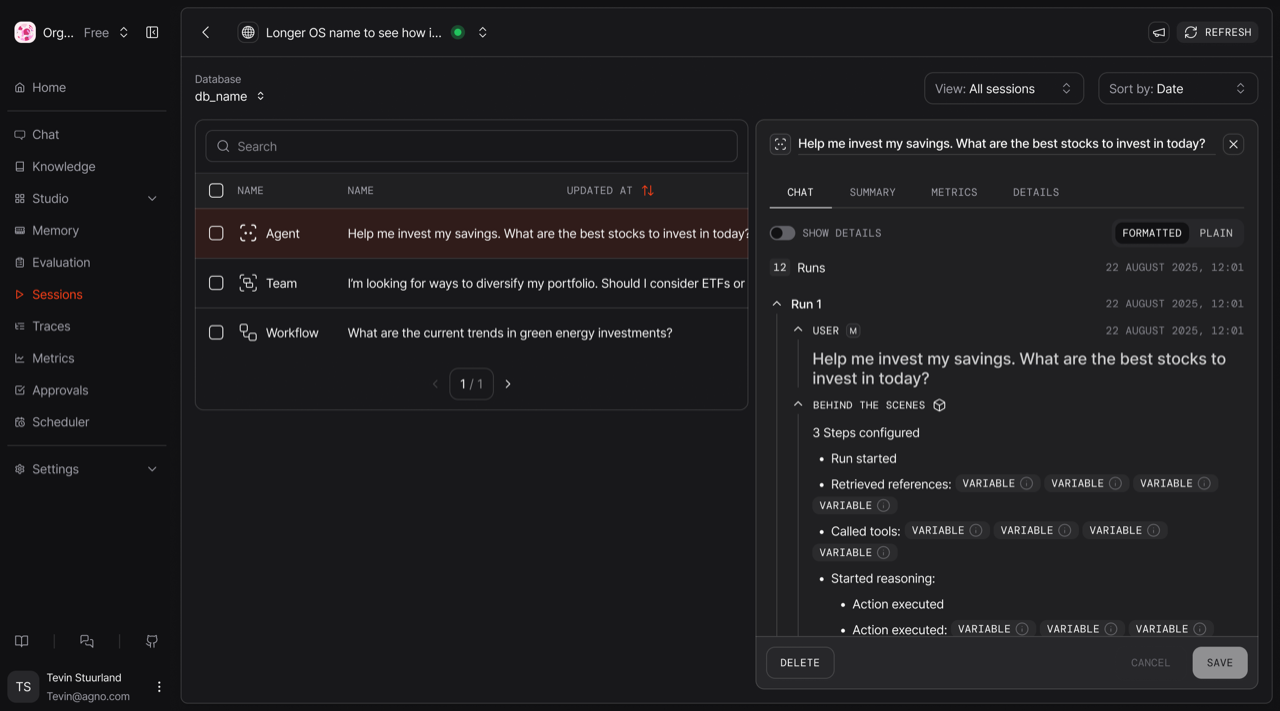Viewport: 1280px width, 711px height.
Task: Go to next page arrow
Action: coord(508,384)
